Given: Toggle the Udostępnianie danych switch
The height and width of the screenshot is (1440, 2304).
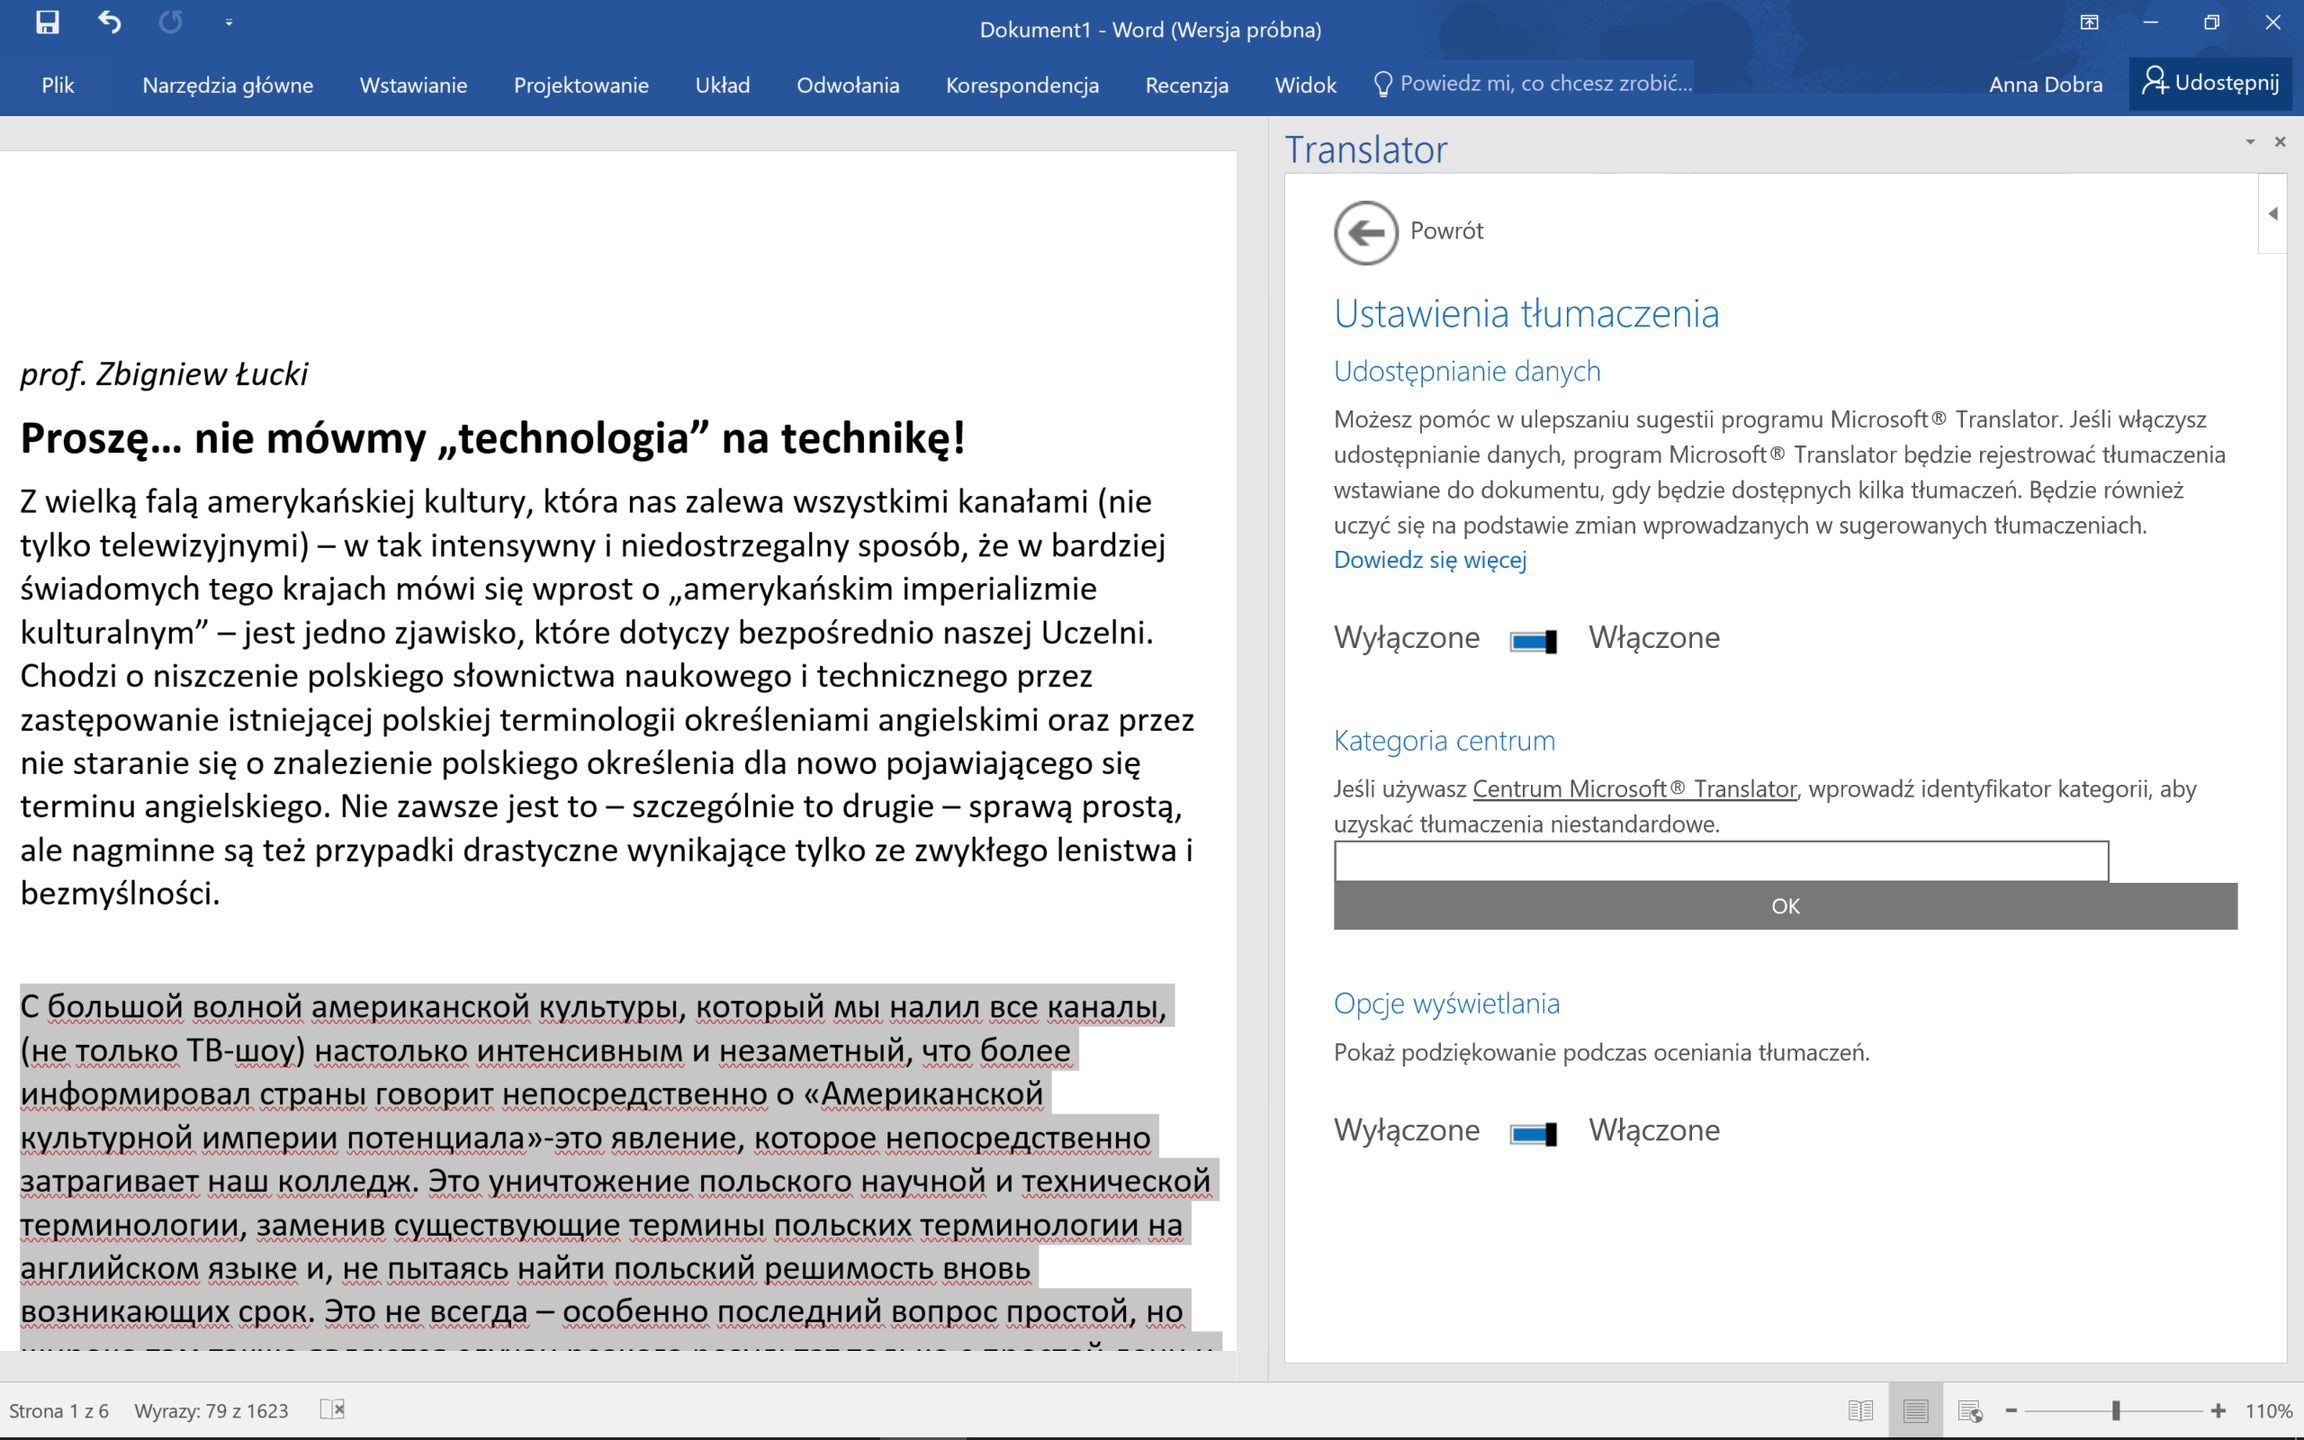Looking at the screenshot, I should pyautogui.click(x=1533, y=640).
